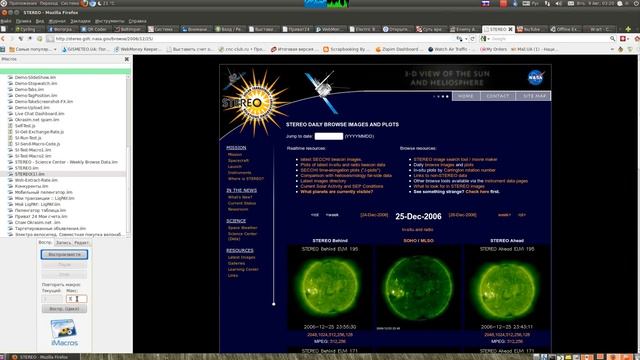Select the SI-Run-Test.js script
Image resolution: width=640 pixels, height=360 pixels.
pos(28,138)
